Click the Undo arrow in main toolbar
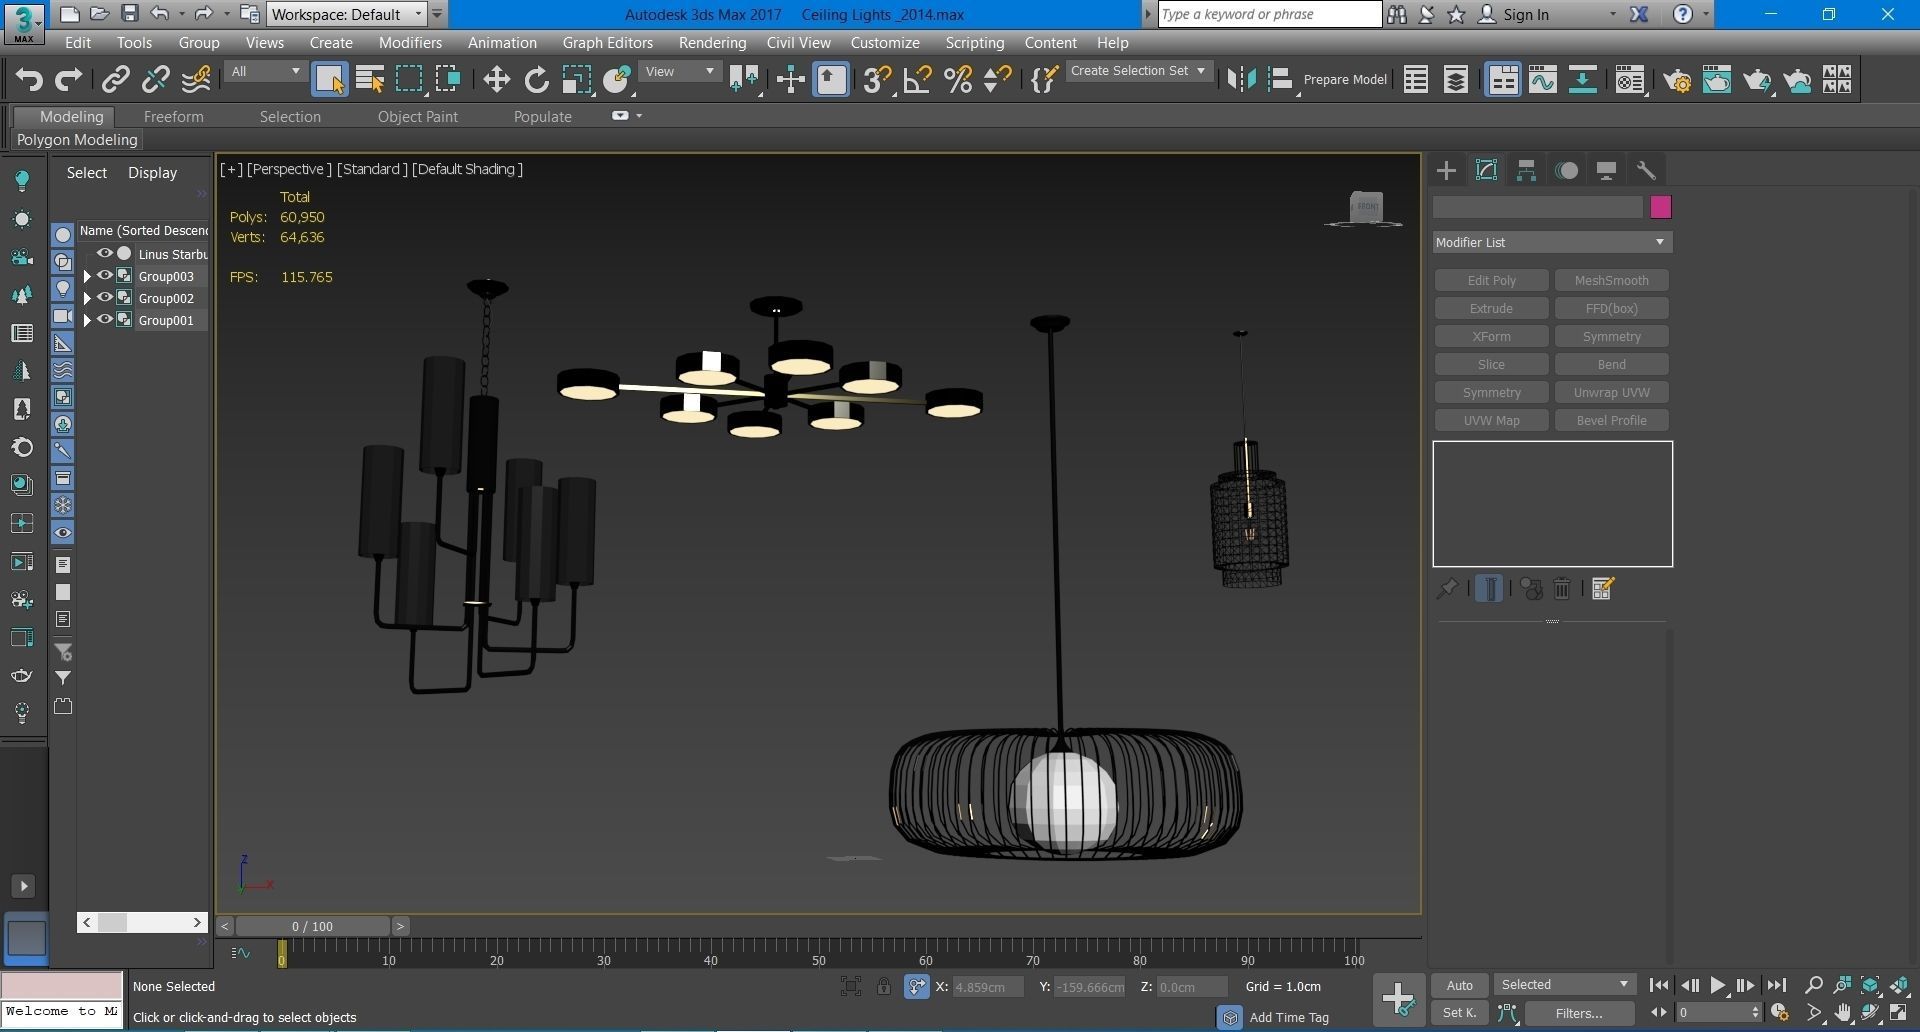The height and width of the screenshot is (1032, 1920). 29,80
